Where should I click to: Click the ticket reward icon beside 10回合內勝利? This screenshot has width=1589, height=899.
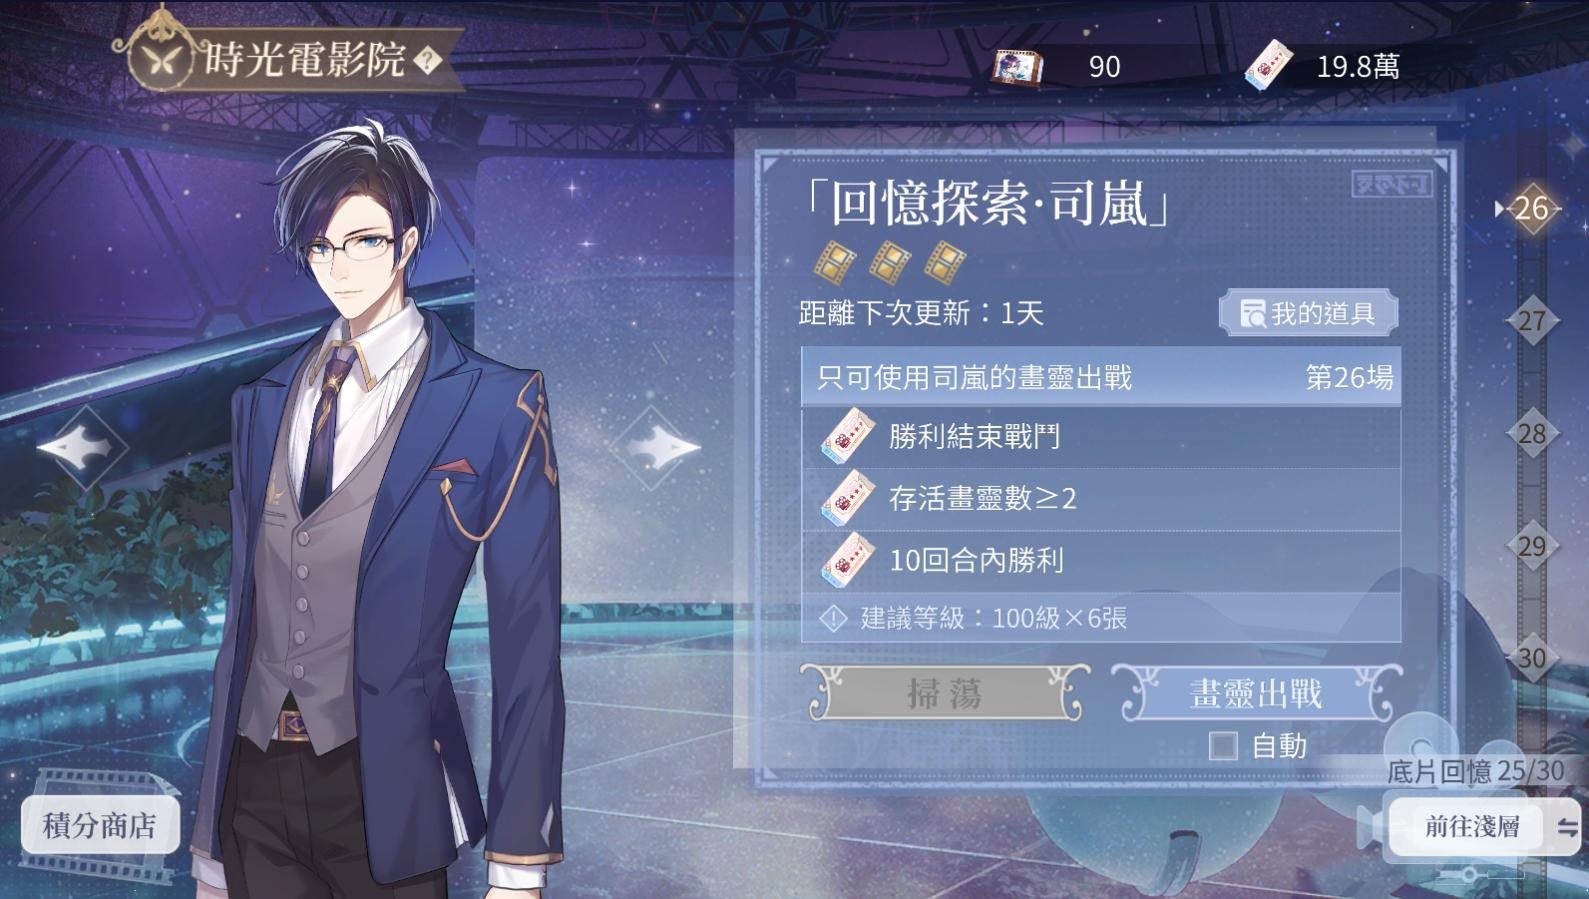tap(848, 560)
